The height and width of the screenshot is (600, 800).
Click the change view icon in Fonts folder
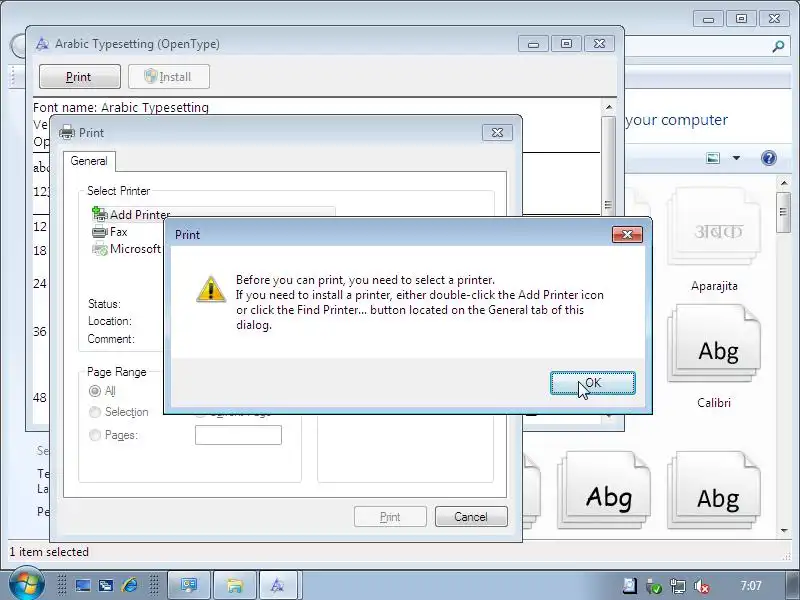[x=713, y=158]
